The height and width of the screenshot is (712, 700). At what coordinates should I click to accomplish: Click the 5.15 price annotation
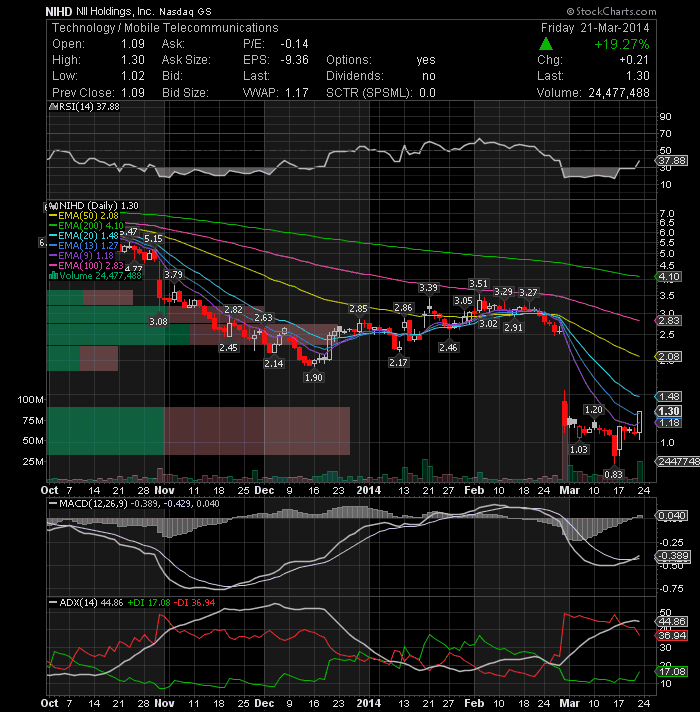[x=153, y=238]
